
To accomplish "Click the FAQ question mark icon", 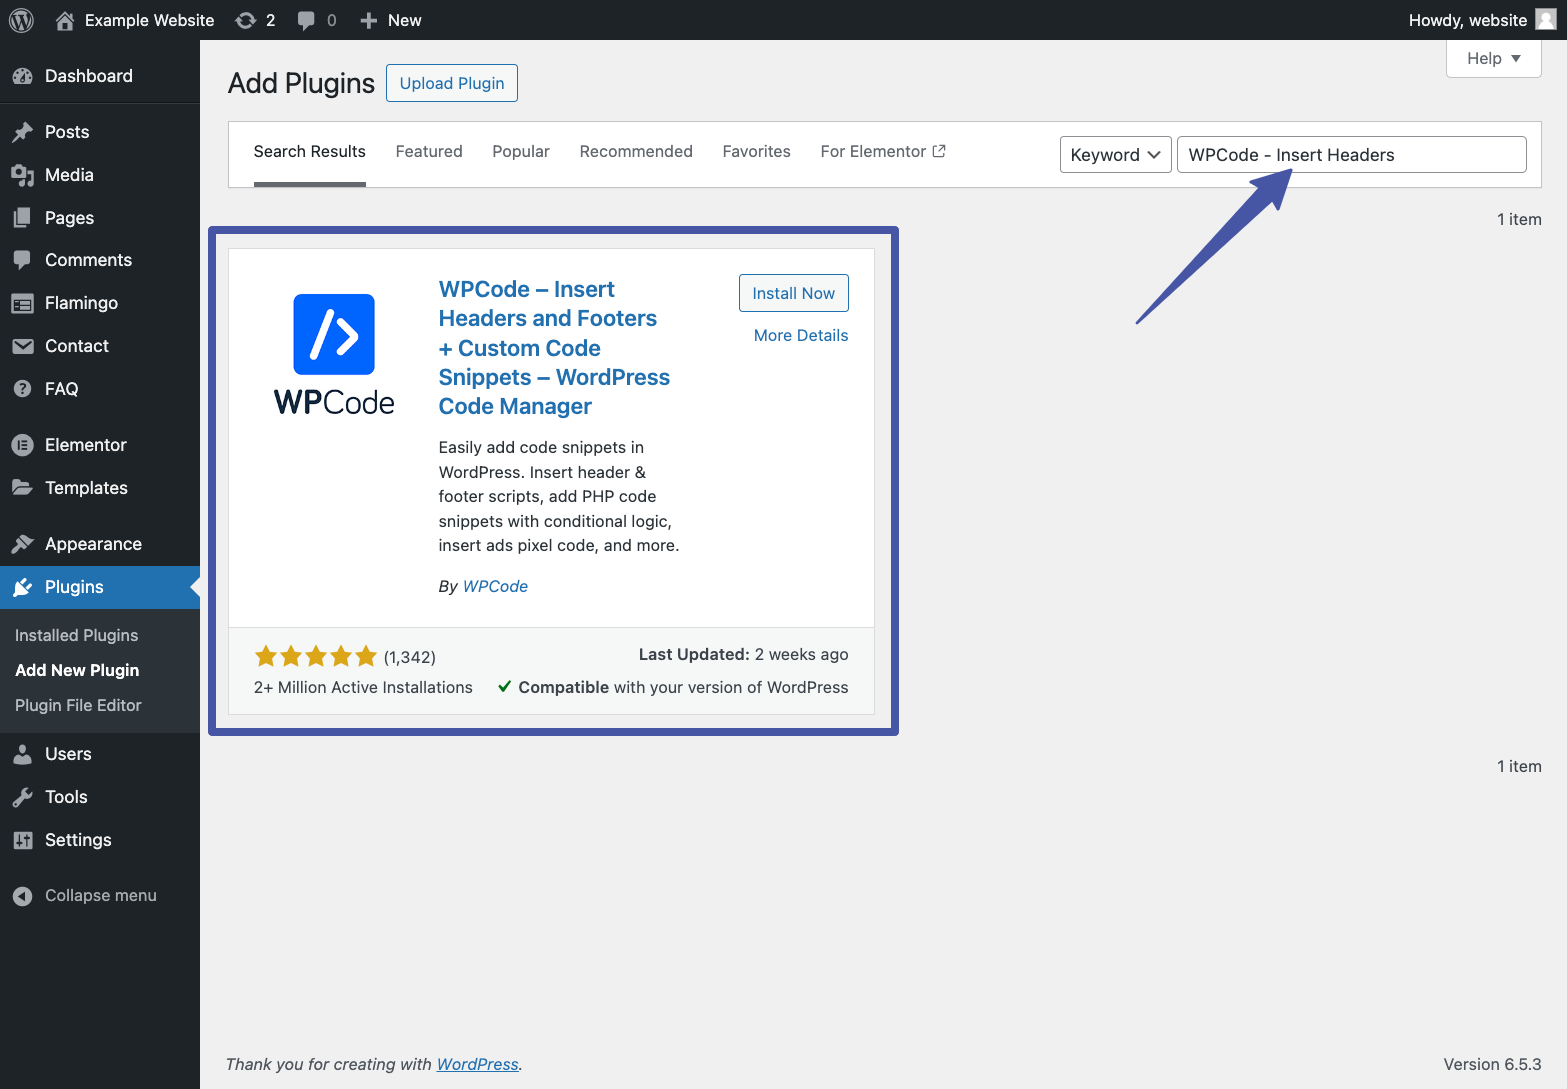I will [x=23, y=389].
